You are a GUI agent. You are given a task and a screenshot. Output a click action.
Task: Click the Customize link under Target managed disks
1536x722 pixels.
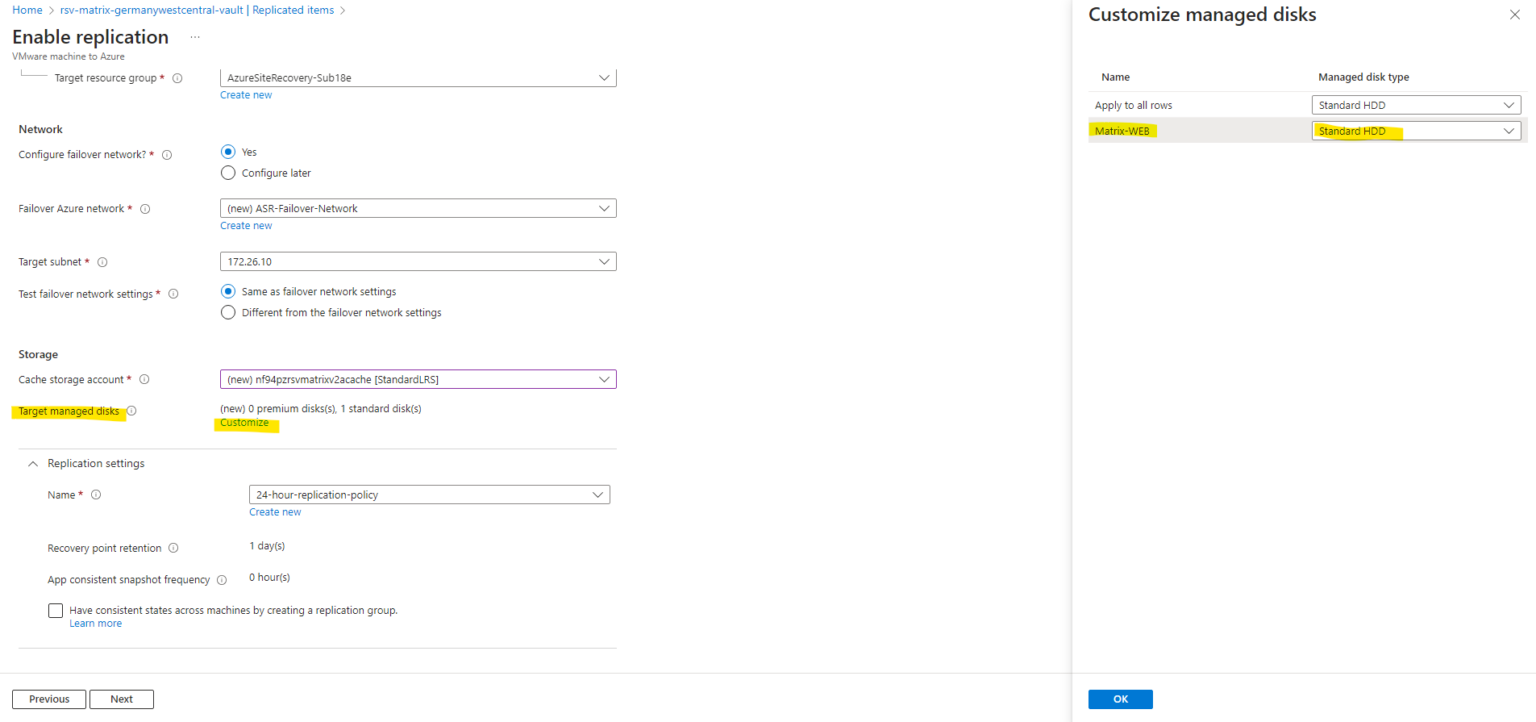coord(245,422)
